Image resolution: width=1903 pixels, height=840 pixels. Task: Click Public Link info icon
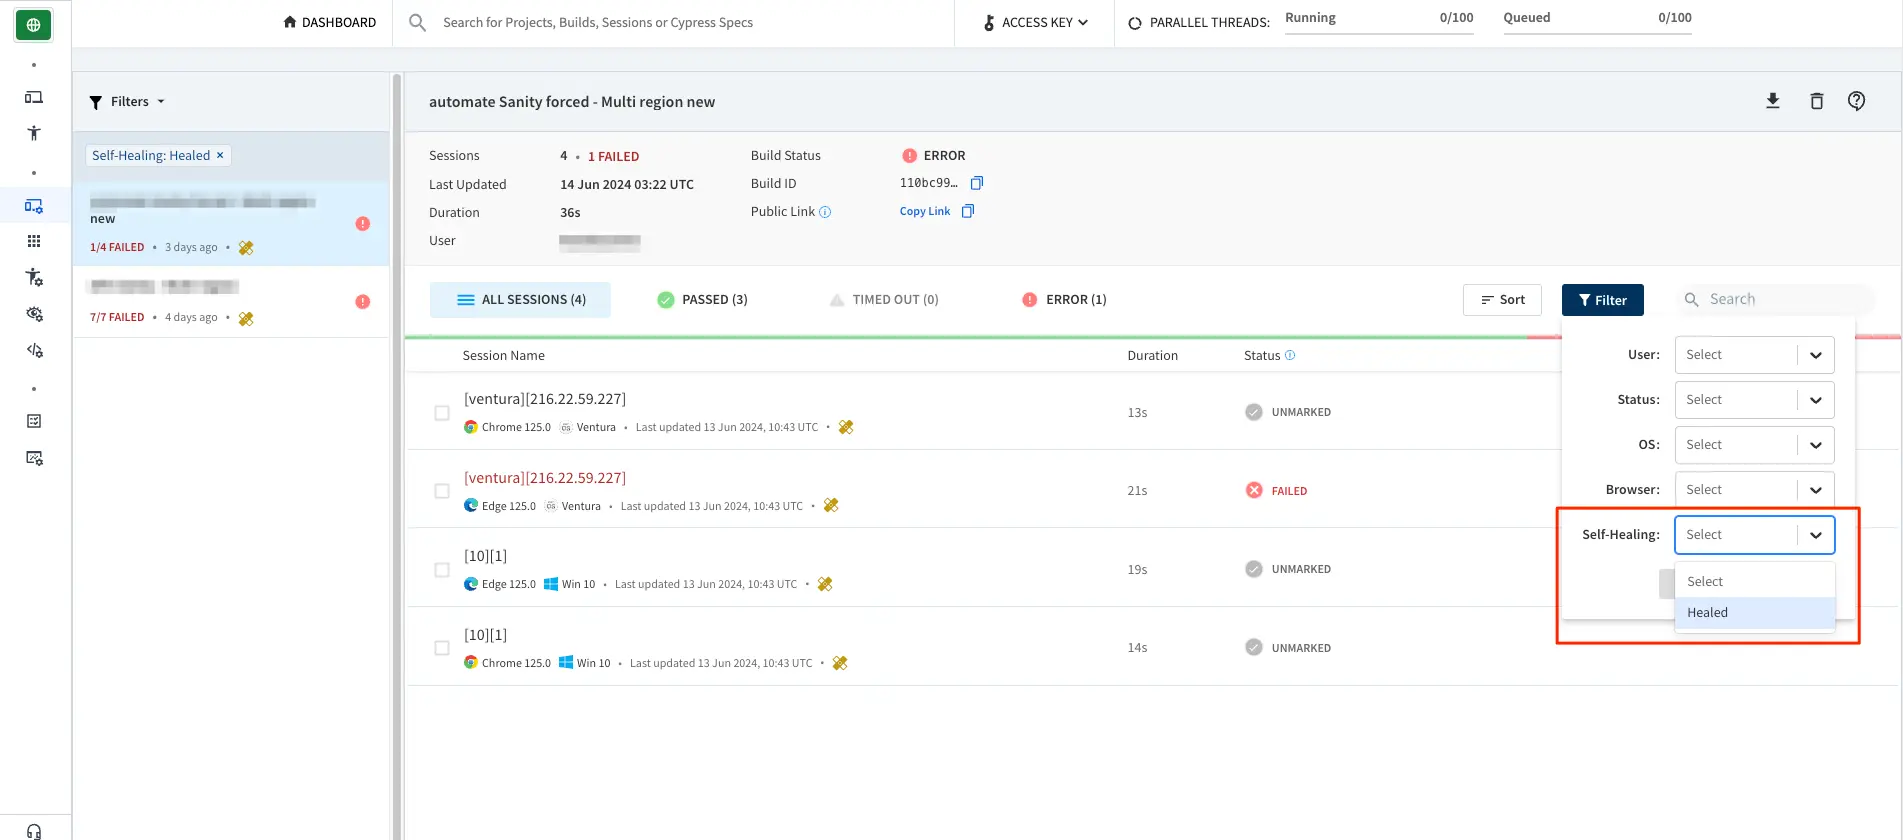click(825, 212)
